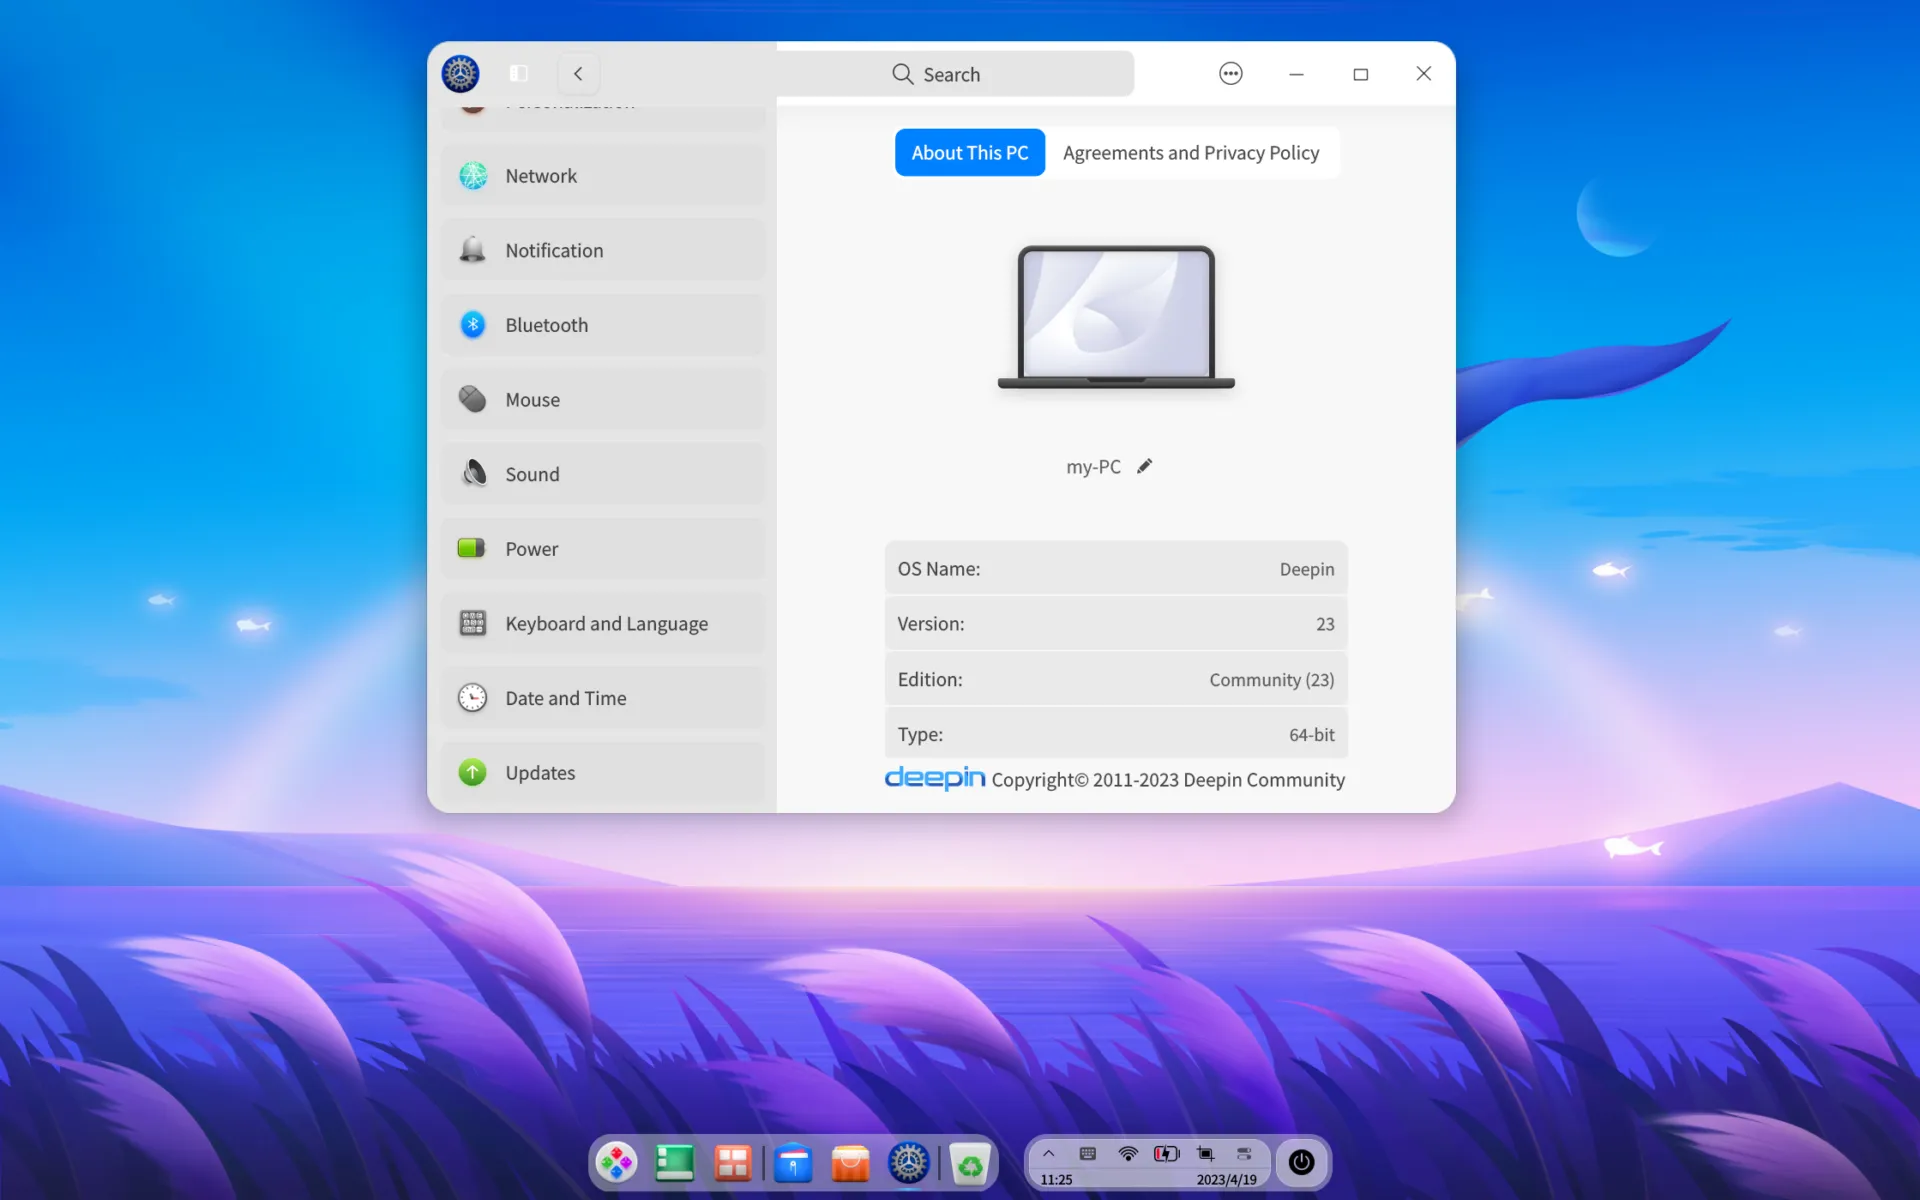The image size is (1920, 1200).
Task: Click the Power settings icon
Action: [471, 547]
